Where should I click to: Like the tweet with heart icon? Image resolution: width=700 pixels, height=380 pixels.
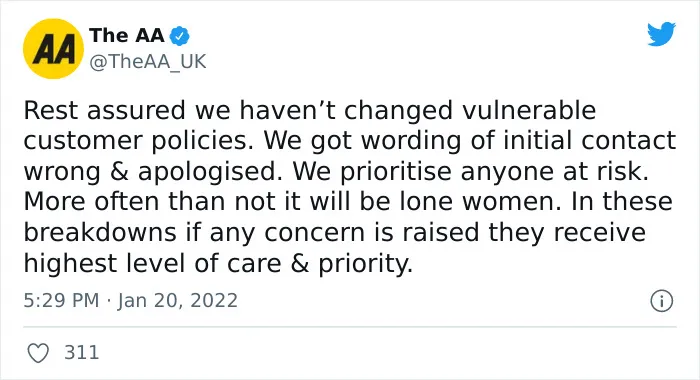tap(38, 353)
